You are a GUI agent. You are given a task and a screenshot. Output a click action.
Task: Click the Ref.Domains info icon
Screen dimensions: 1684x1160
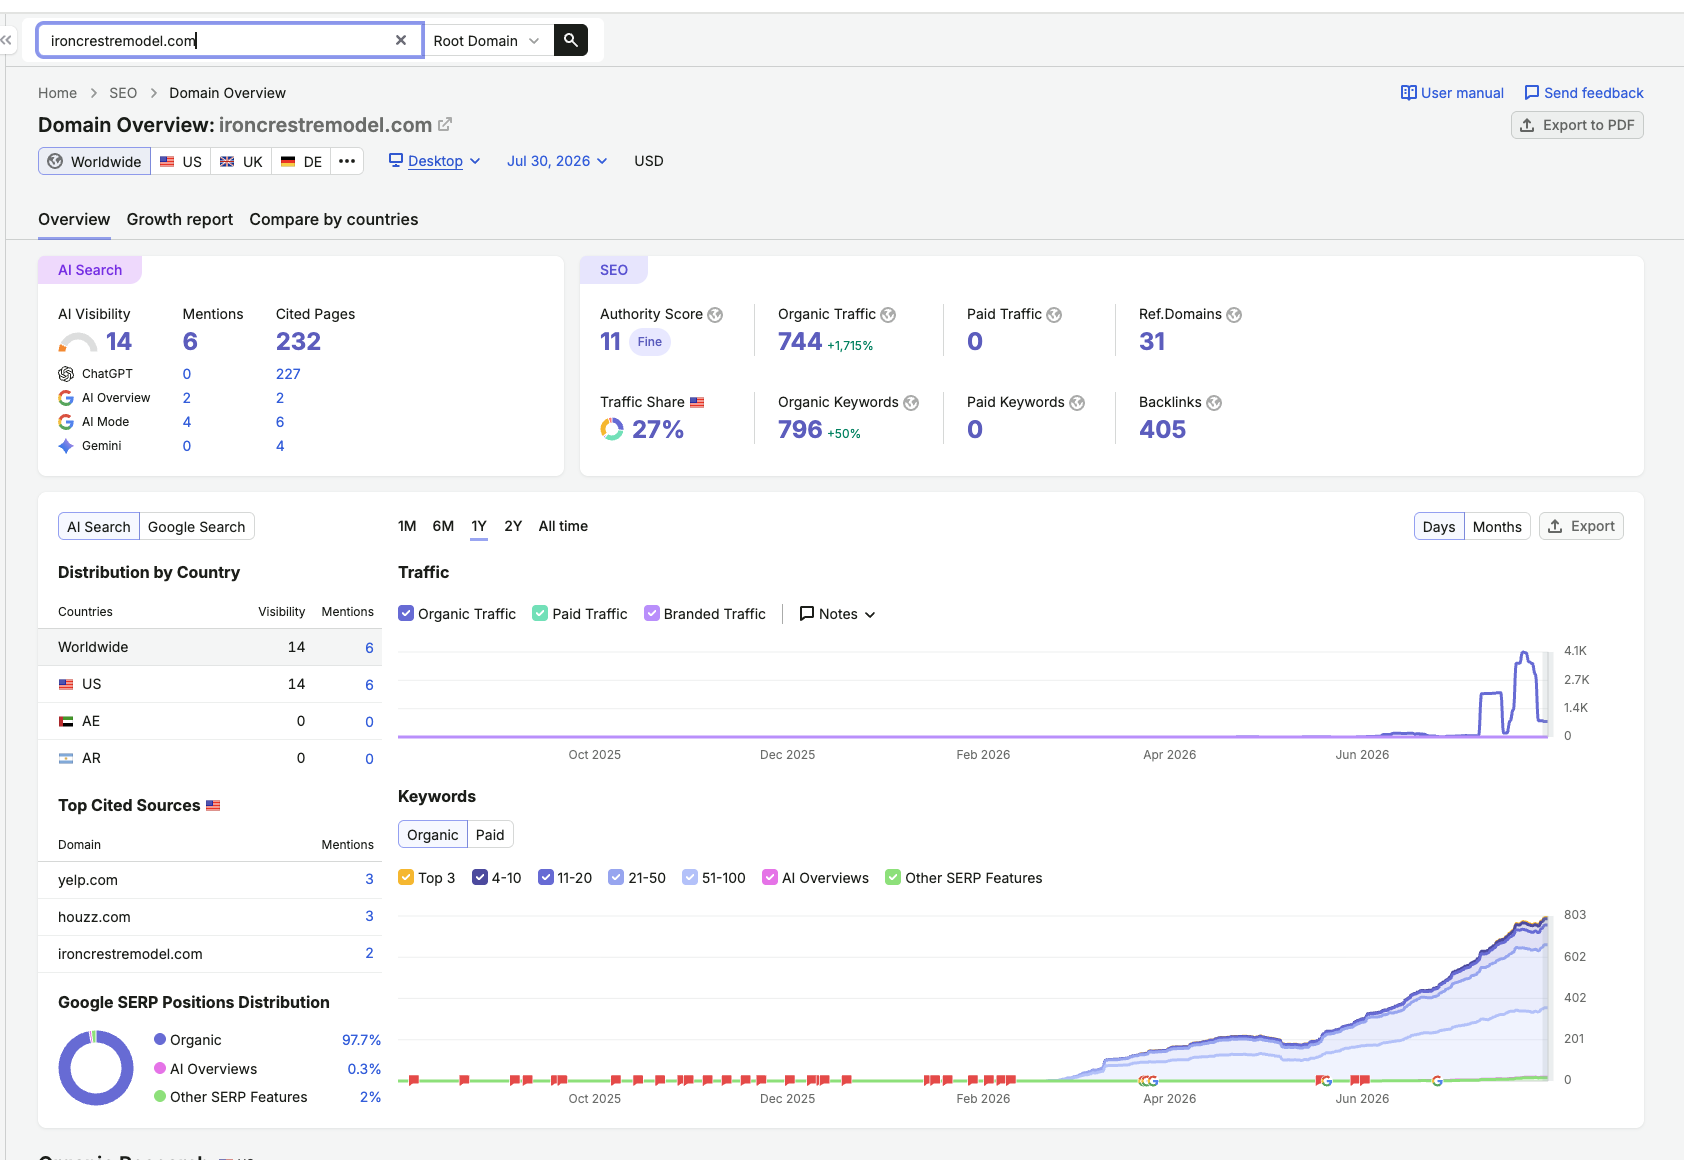[x=1234, y=315]
